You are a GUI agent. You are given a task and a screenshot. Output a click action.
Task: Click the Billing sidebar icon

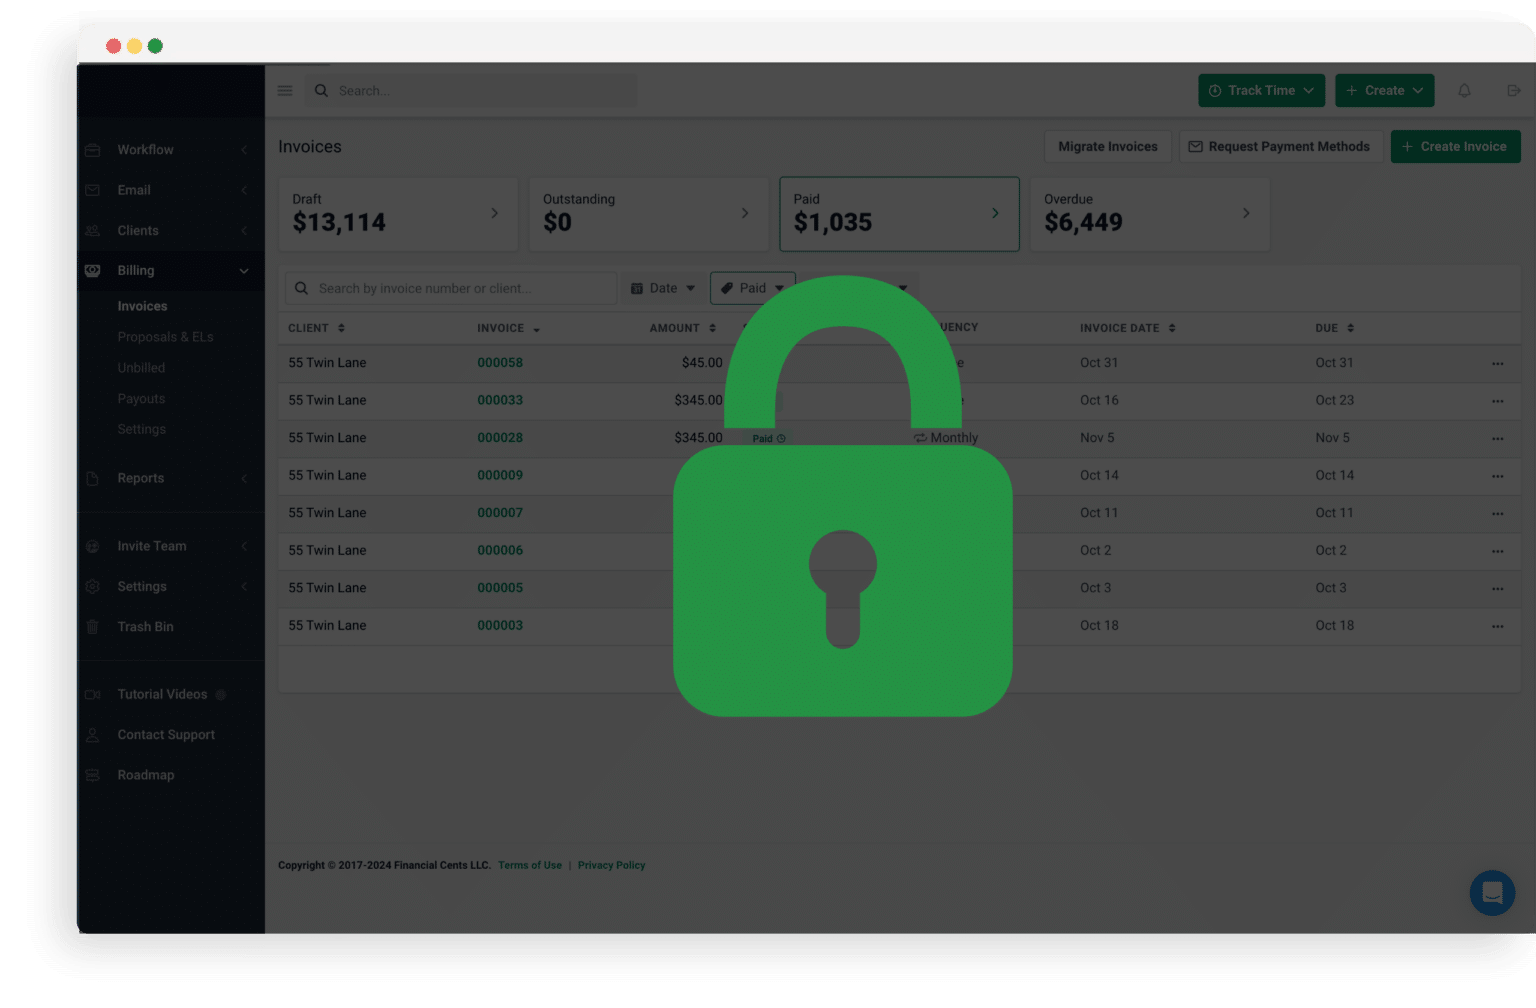pyautogui.click(x=93, y=271)
